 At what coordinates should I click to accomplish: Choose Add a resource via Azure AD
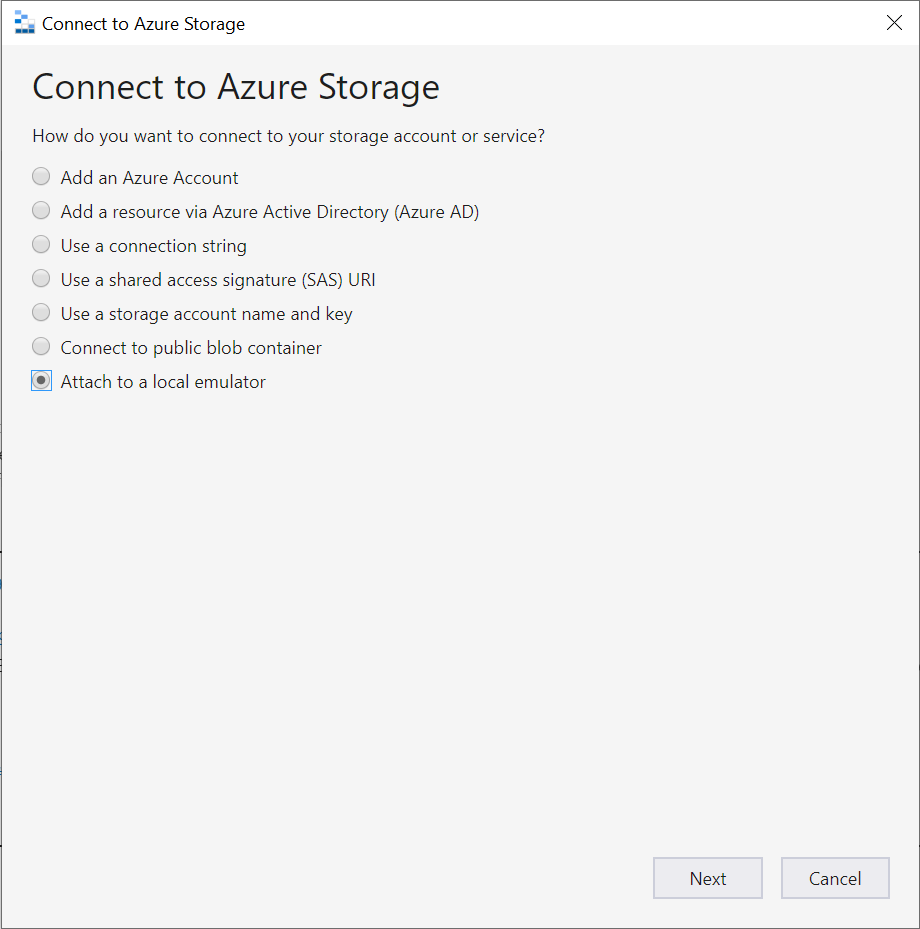(41, 210)
